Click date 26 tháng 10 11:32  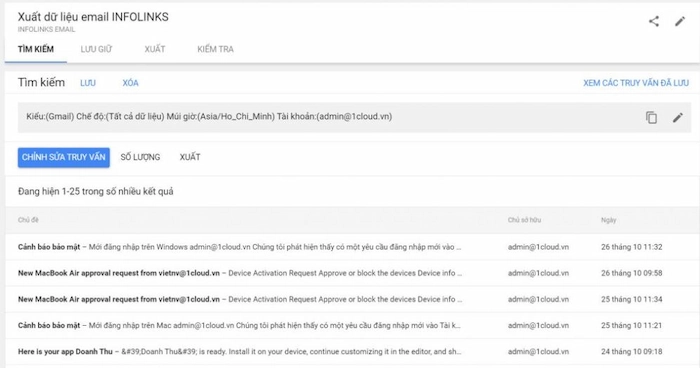pos(631,247)
